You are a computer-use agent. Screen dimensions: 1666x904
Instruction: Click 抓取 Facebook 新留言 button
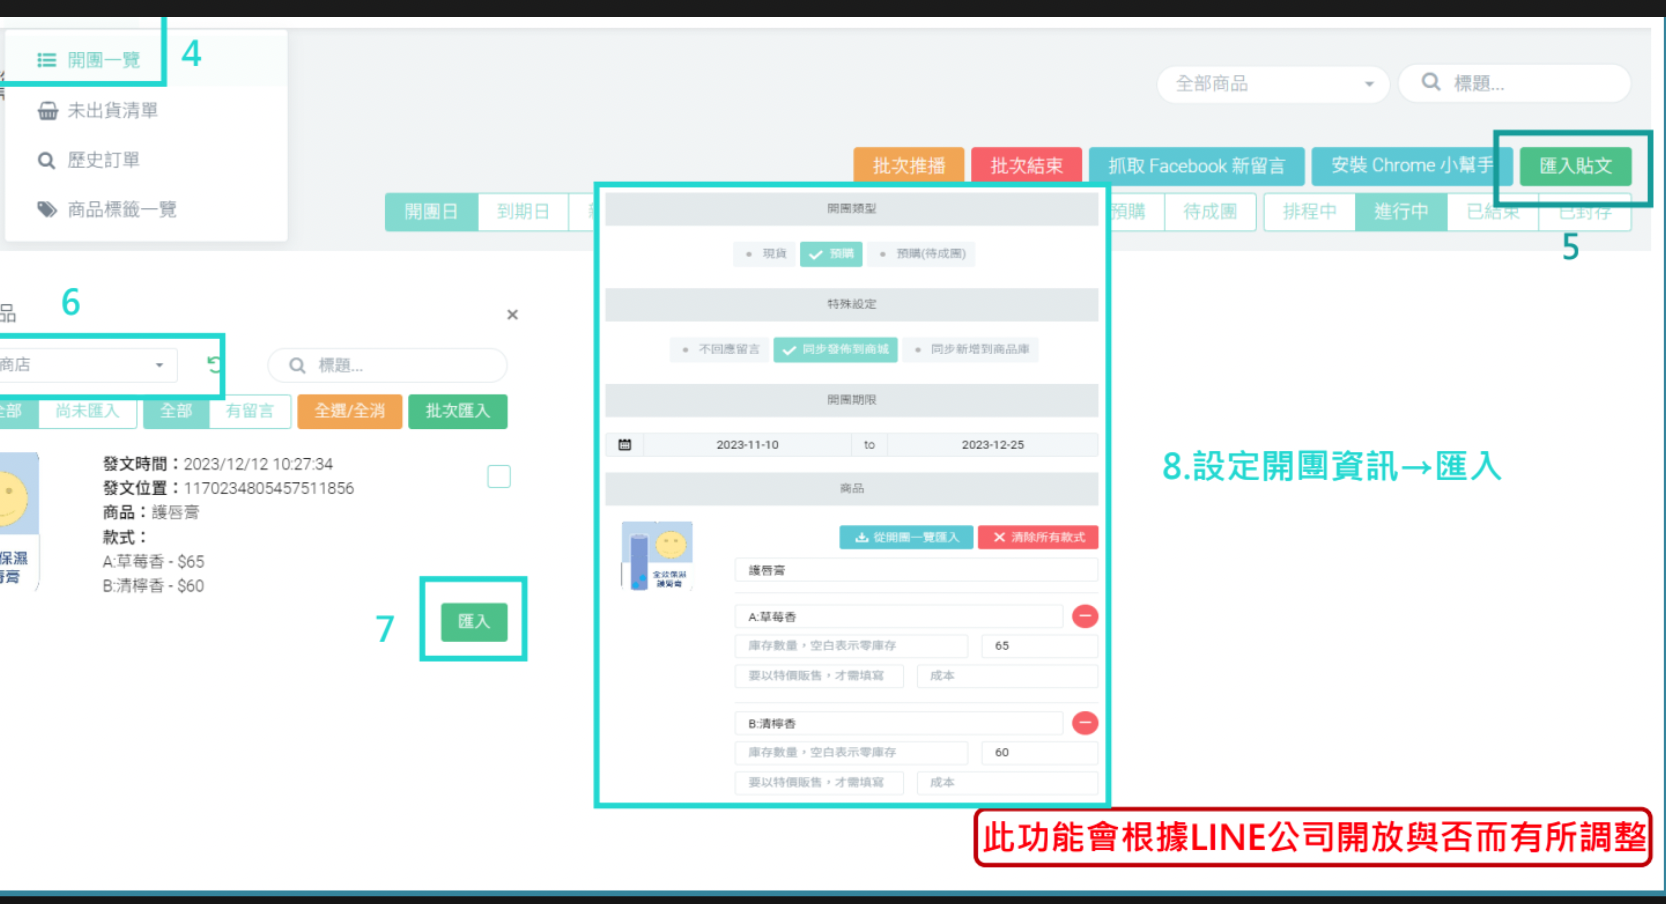point(1196,165)
